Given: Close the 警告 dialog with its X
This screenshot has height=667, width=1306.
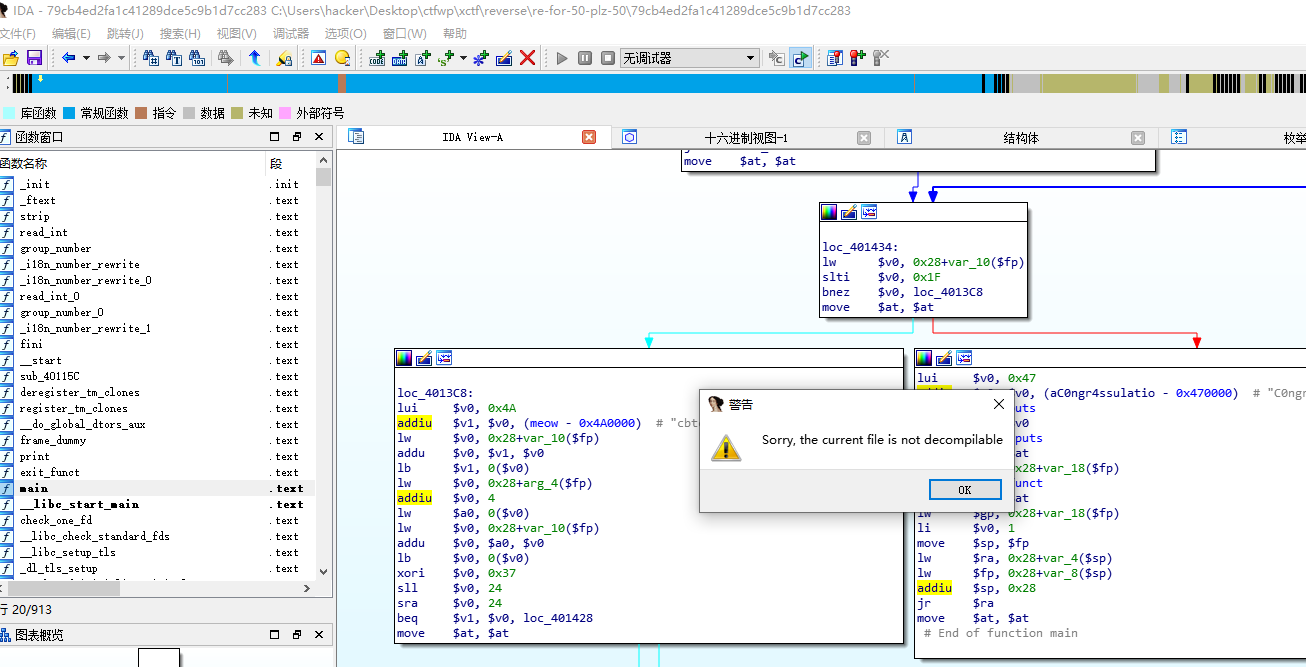Looking at the screenshot, I should coord(998,404).
